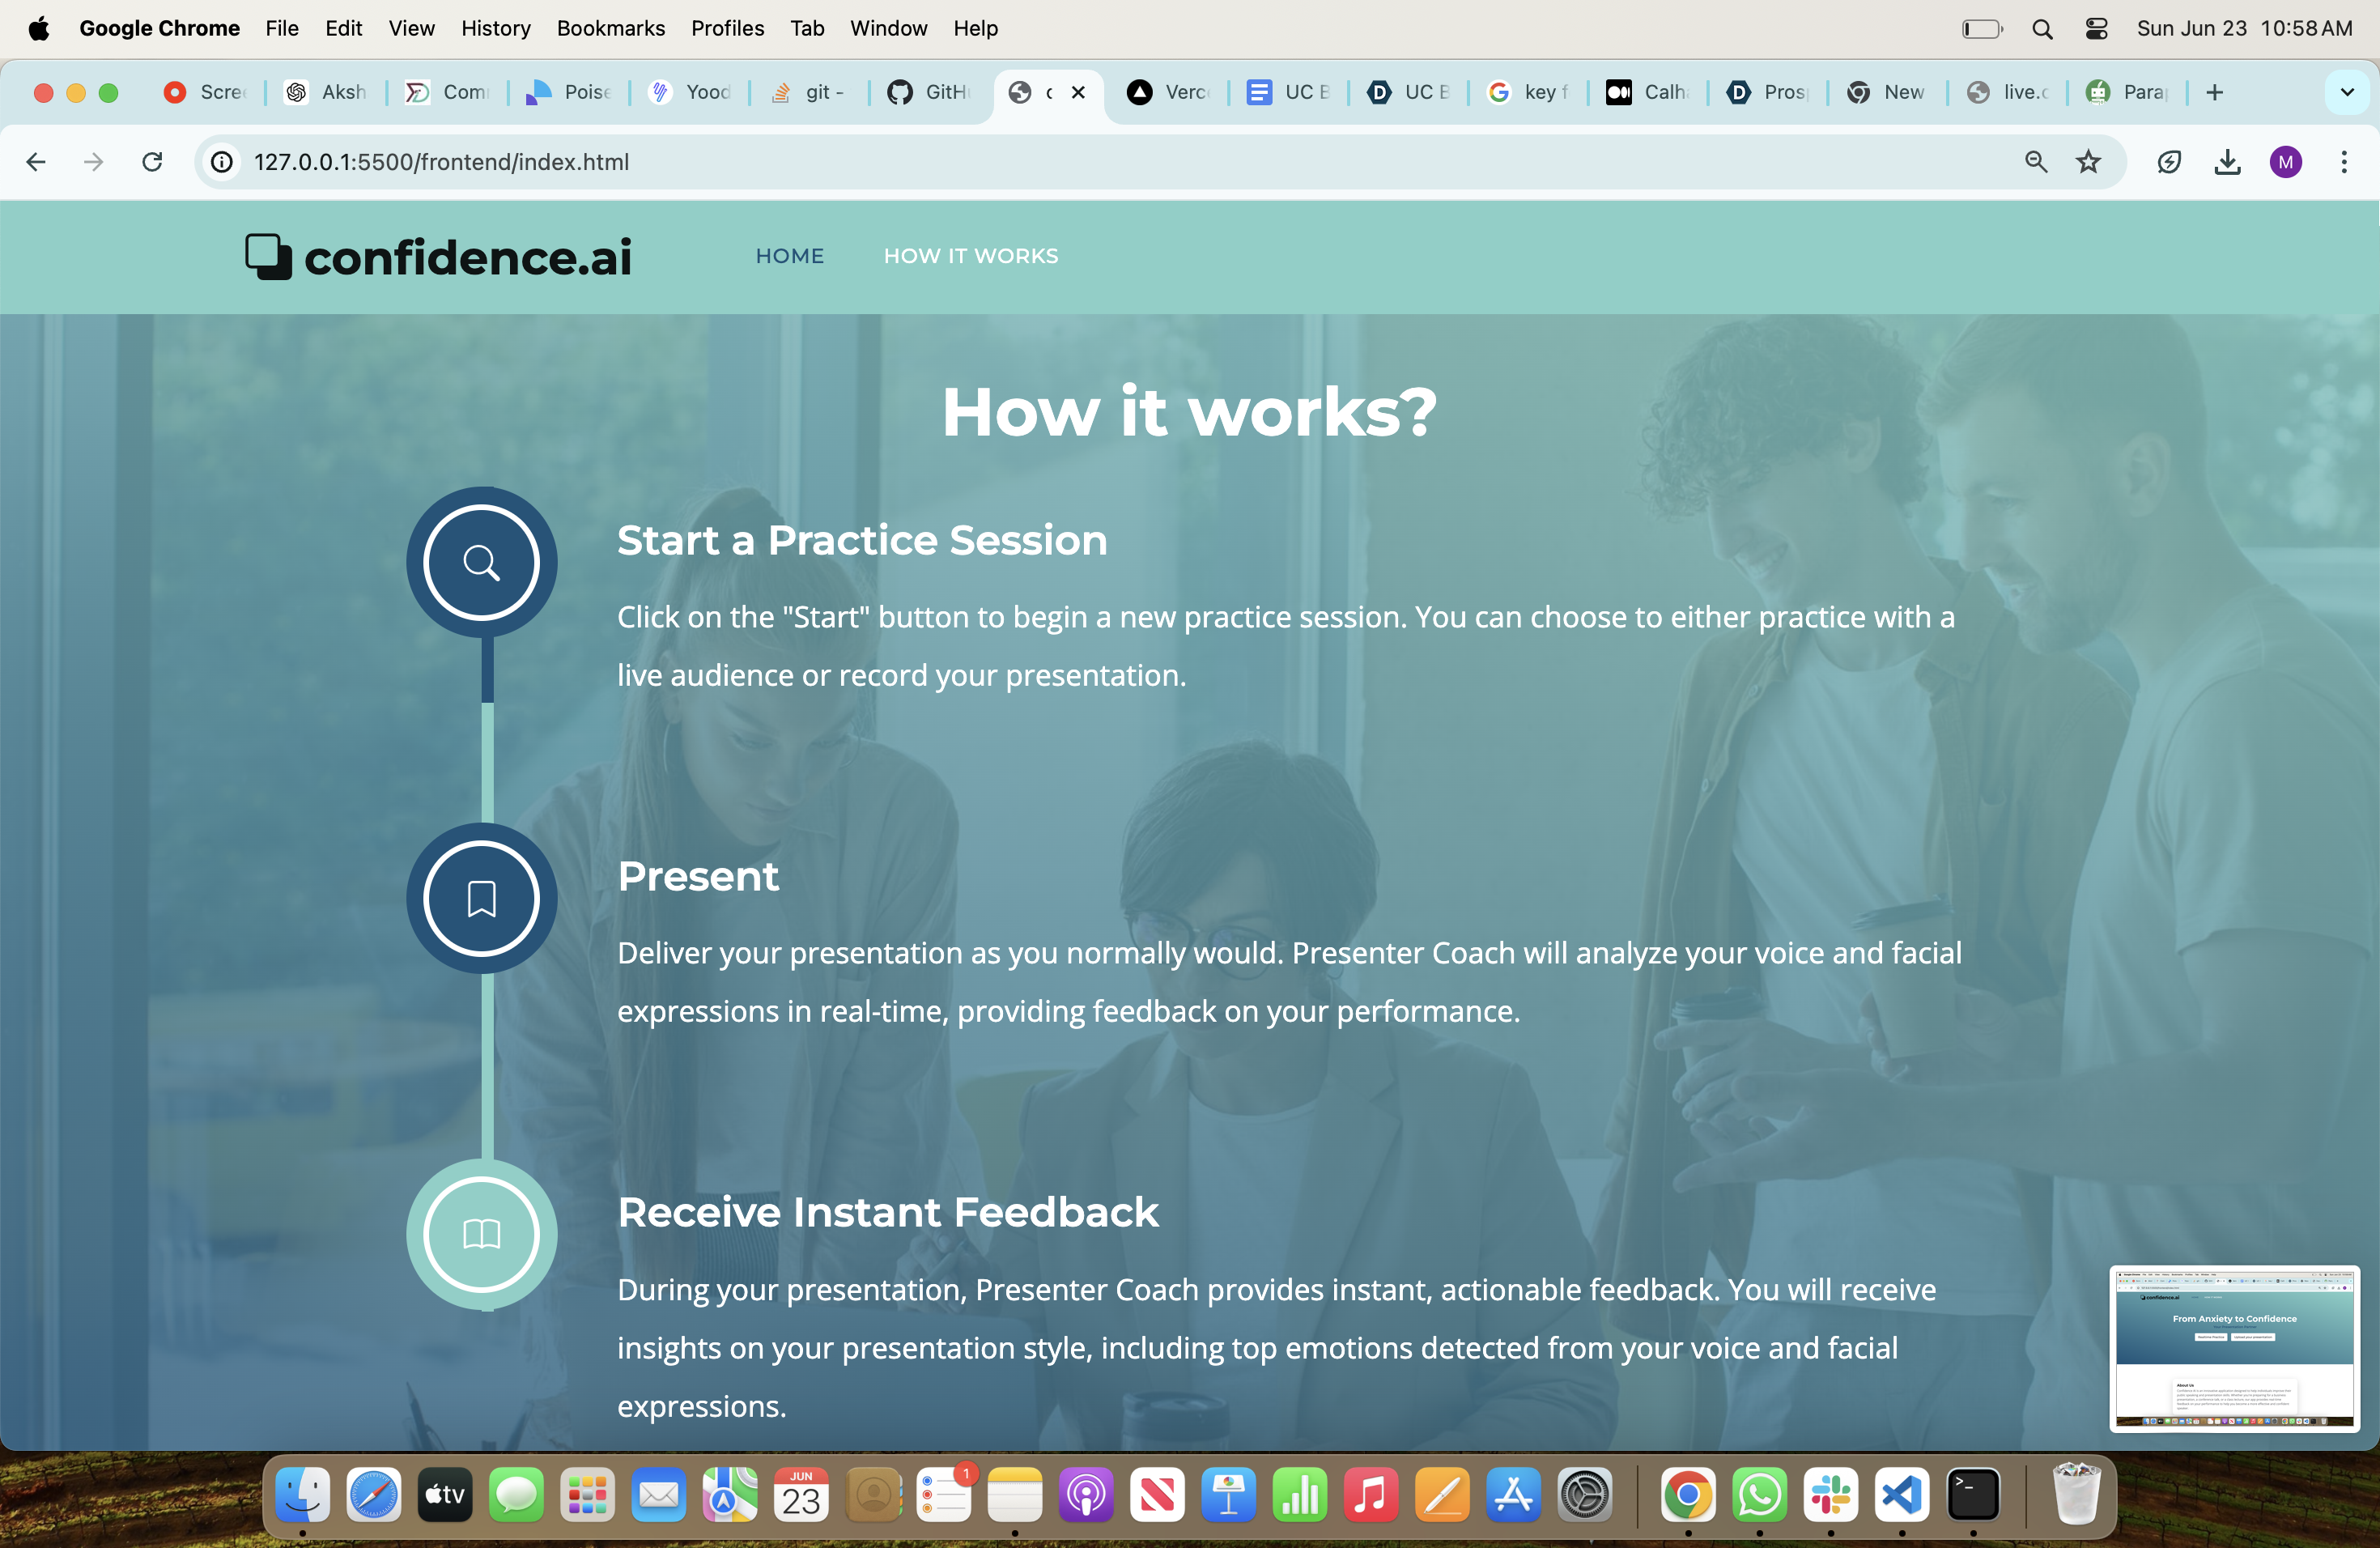
Task: Click the confidence.ai logo icon
Action: [268, 257]
